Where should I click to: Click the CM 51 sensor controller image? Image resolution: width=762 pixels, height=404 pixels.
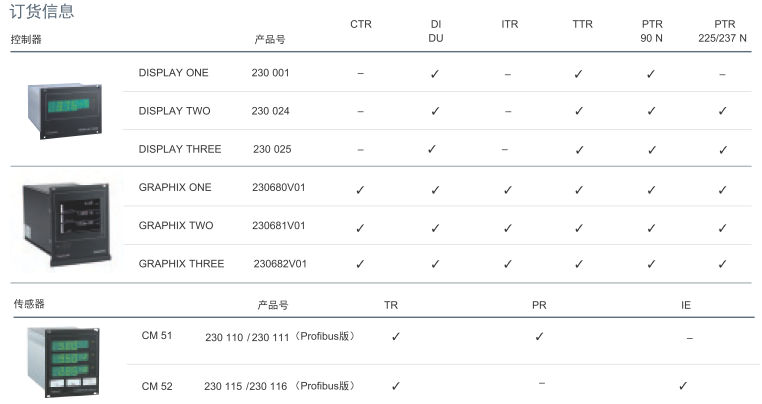[x=64, y=361]
